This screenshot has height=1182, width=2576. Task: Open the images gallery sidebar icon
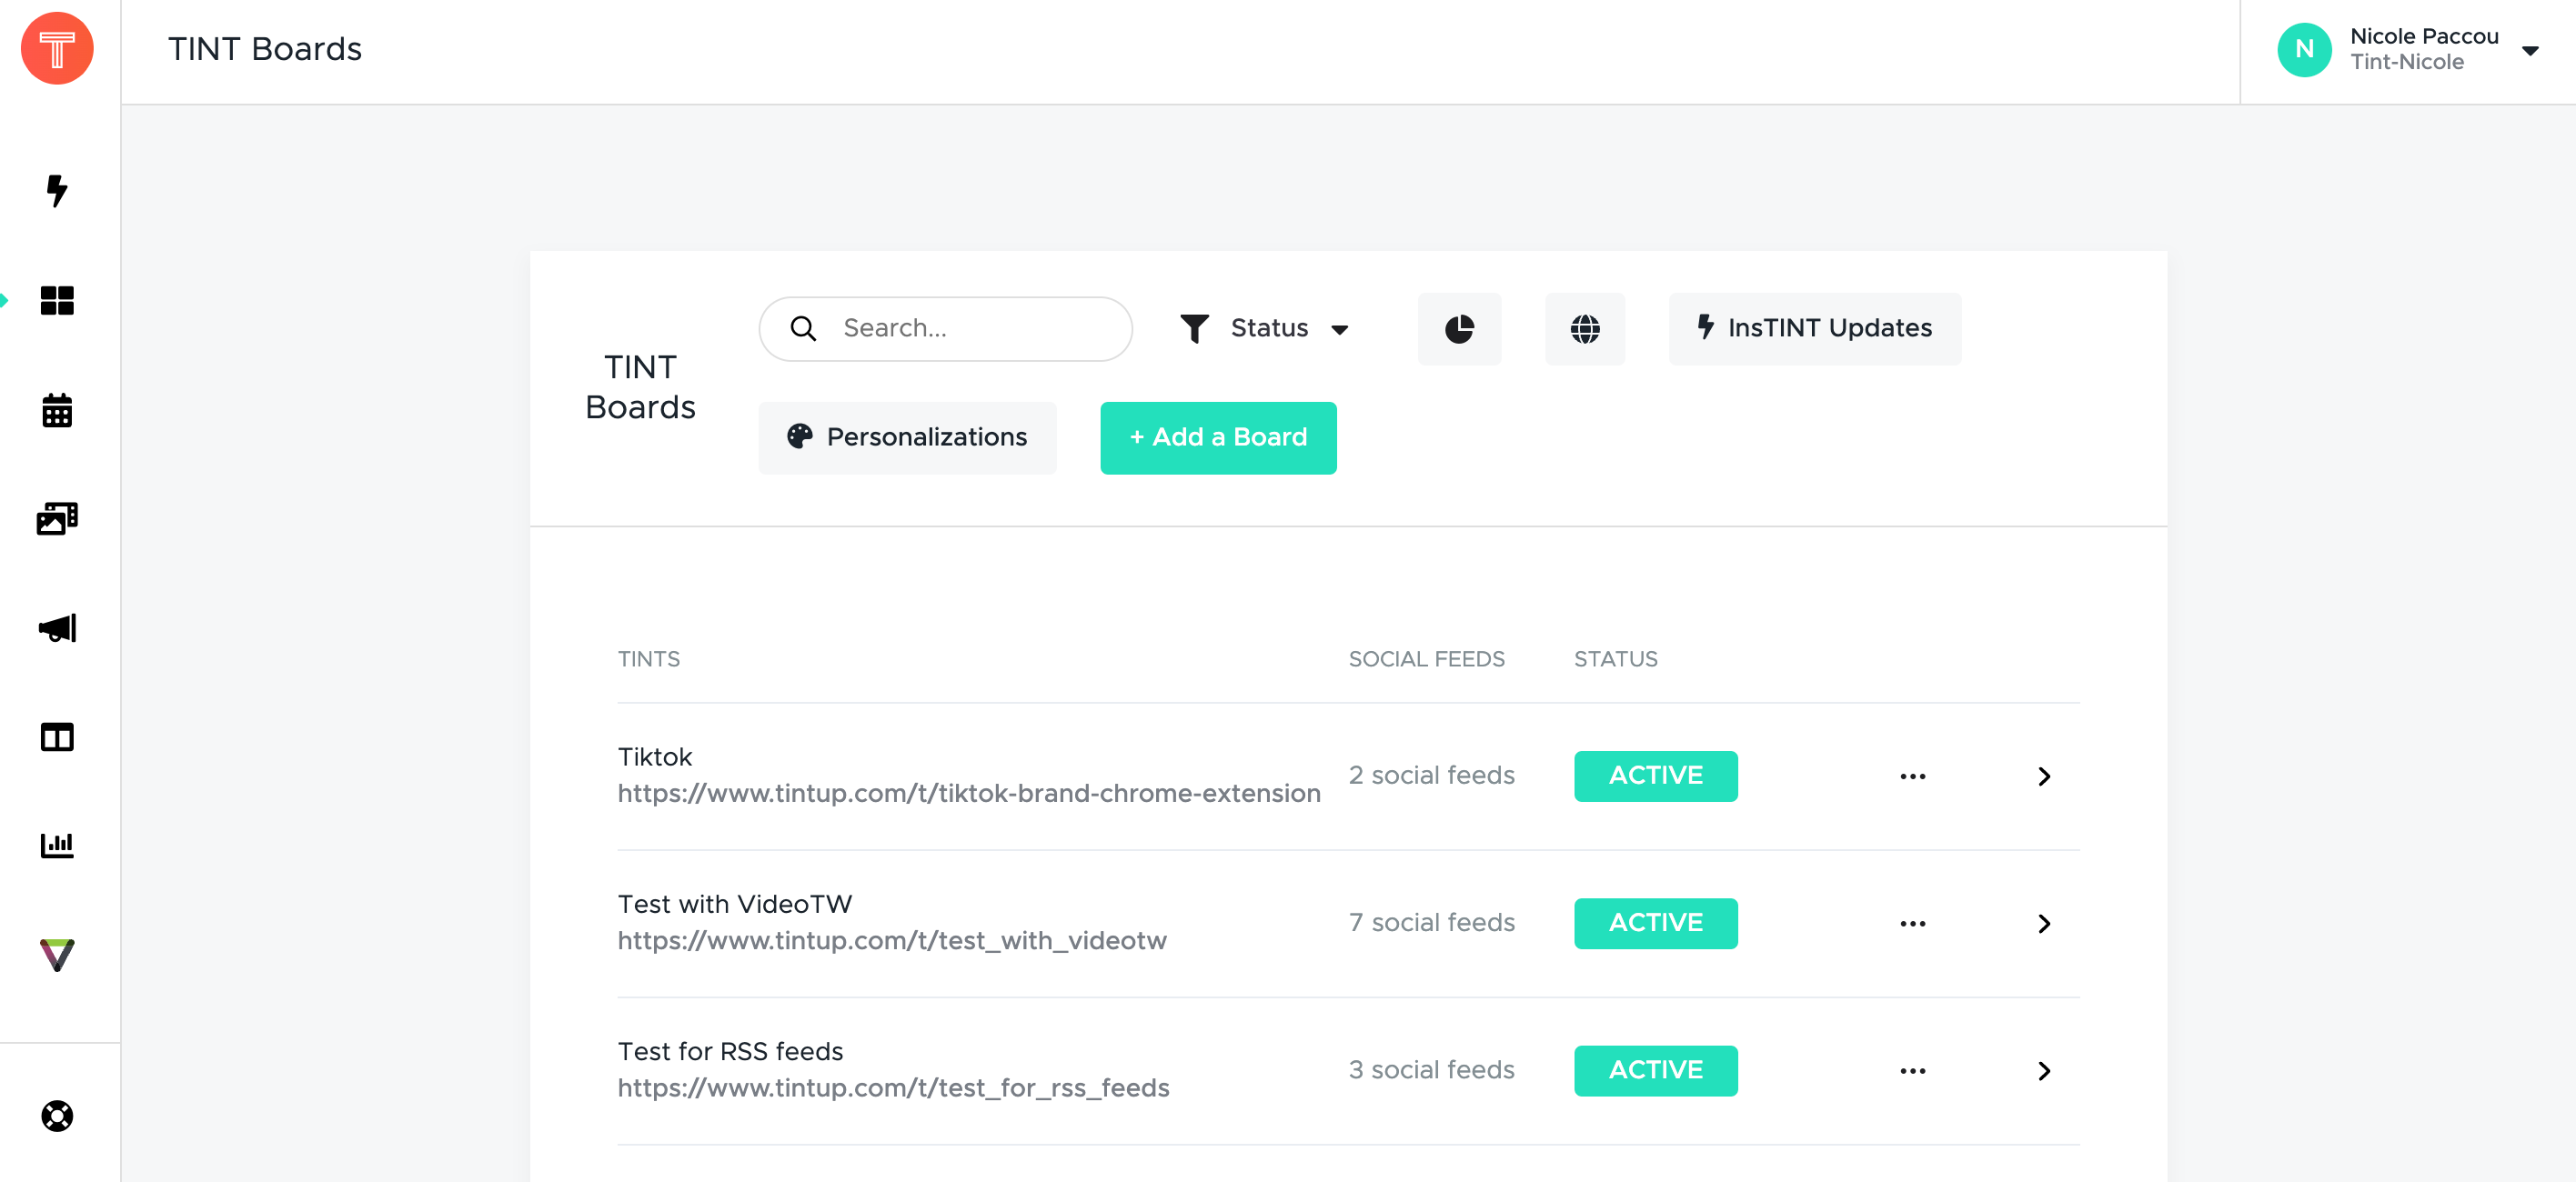[57, 518]
